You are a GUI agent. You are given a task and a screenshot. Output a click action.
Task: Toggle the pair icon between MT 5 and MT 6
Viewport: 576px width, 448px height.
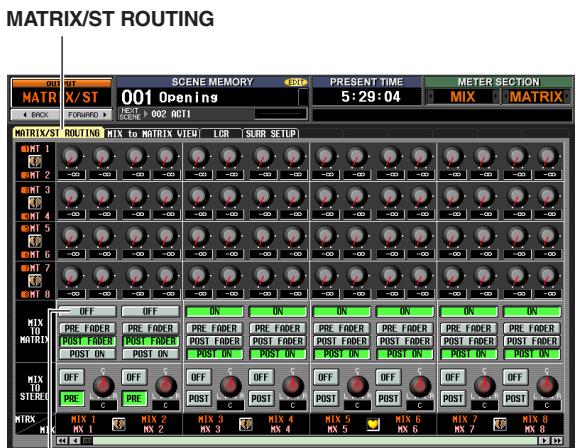tap(35, 241)
